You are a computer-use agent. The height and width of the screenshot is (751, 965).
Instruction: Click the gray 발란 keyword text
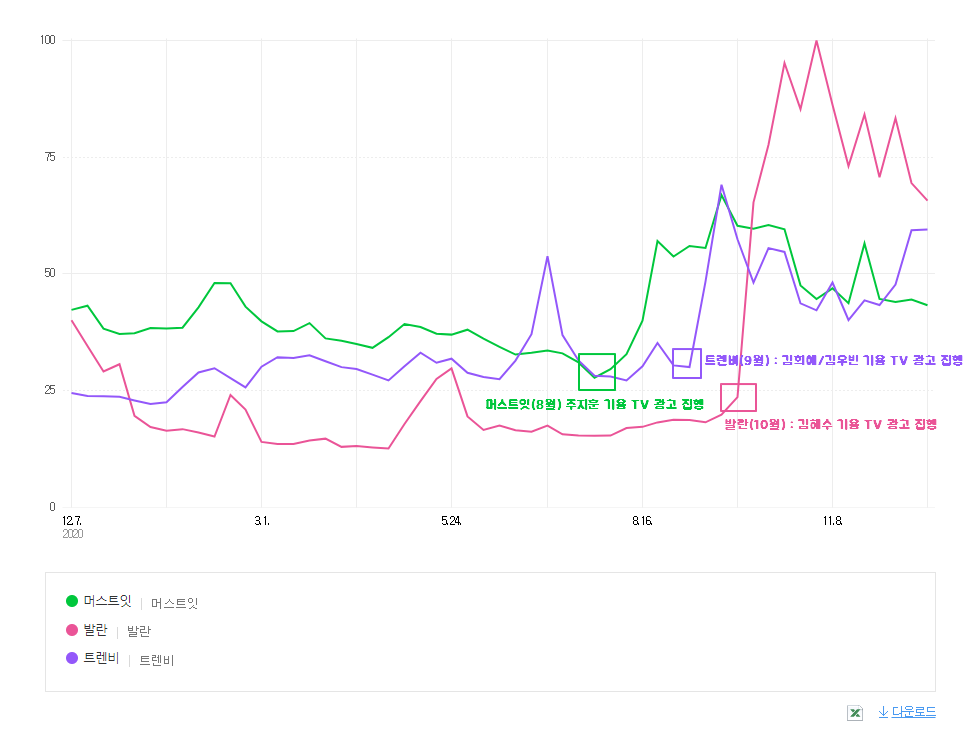(x=138, y=632)
